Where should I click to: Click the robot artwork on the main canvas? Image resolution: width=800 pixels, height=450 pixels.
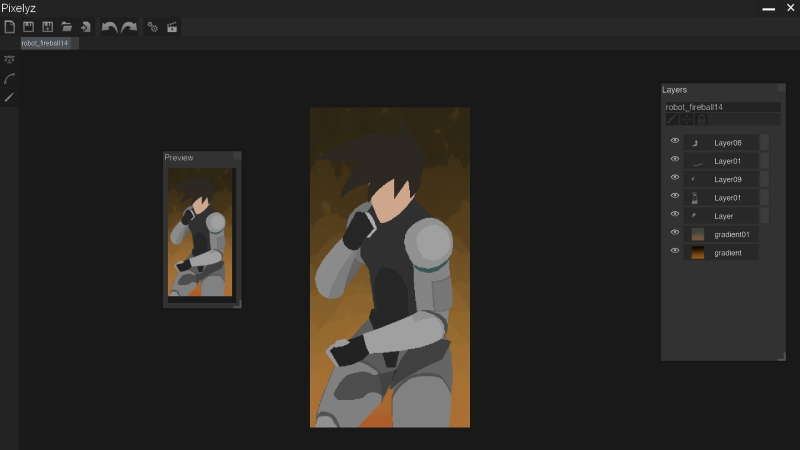390,267
